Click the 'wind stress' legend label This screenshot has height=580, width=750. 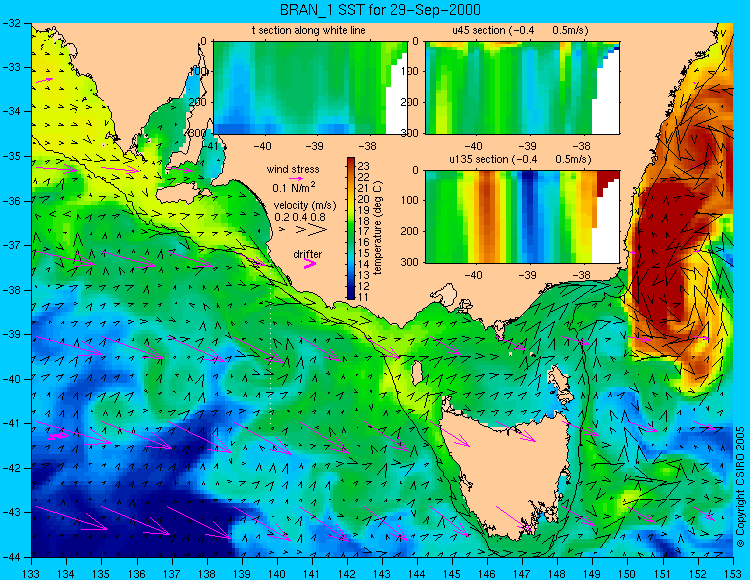point(293,169)
